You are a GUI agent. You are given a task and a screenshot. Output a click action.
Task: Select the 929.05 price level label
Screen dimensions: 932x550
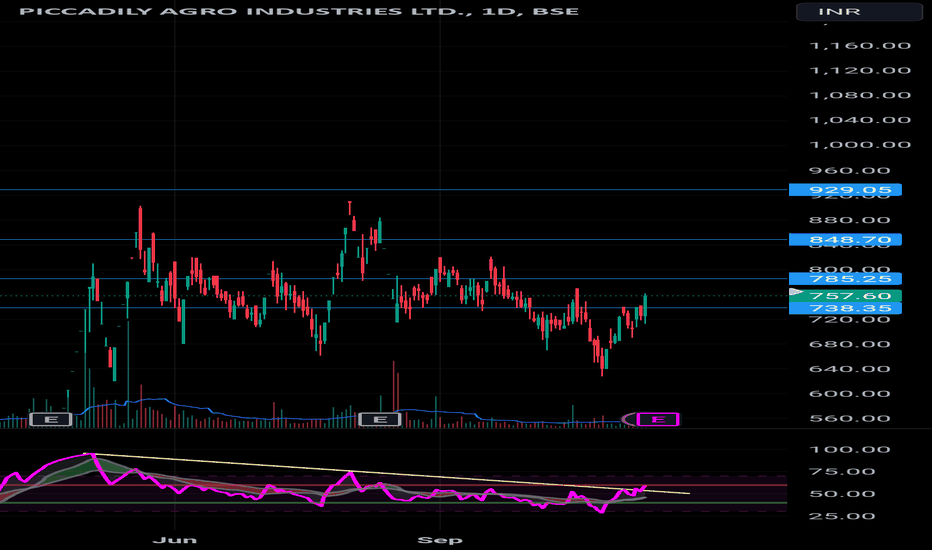click(x=845, y=190)
